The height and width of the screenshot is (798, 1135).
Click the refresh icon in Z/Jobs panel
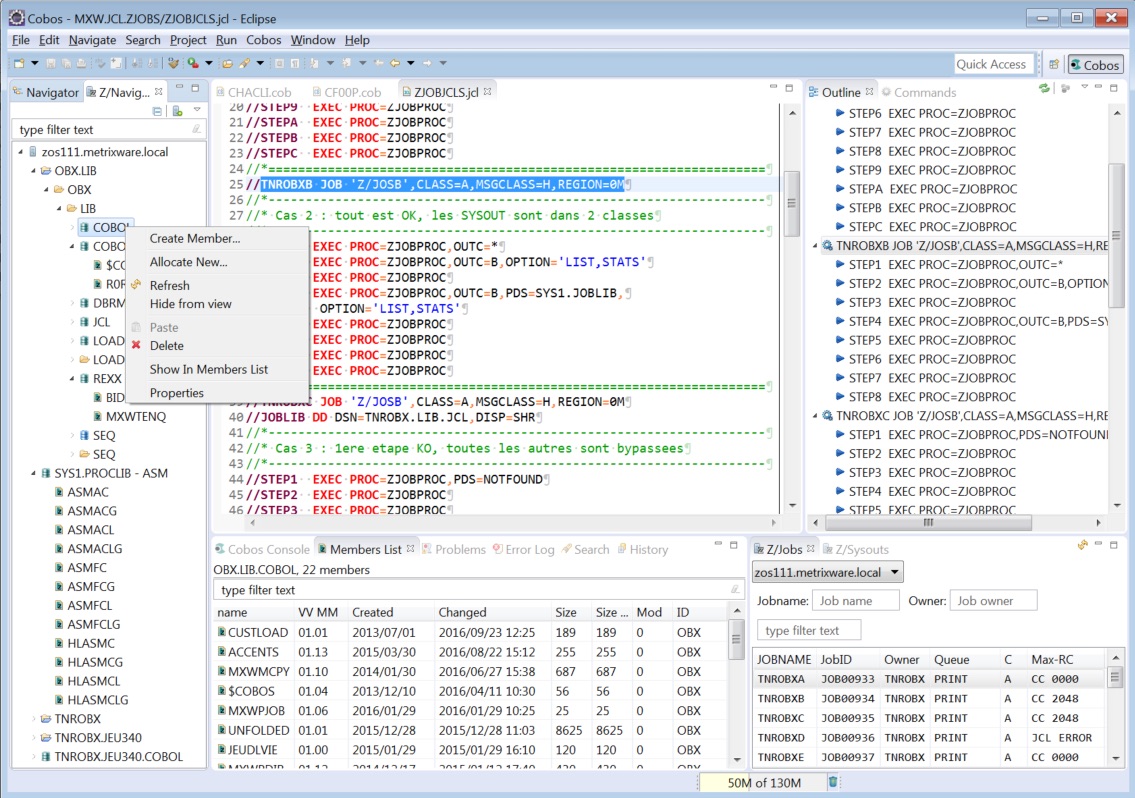click(1082, 545)
